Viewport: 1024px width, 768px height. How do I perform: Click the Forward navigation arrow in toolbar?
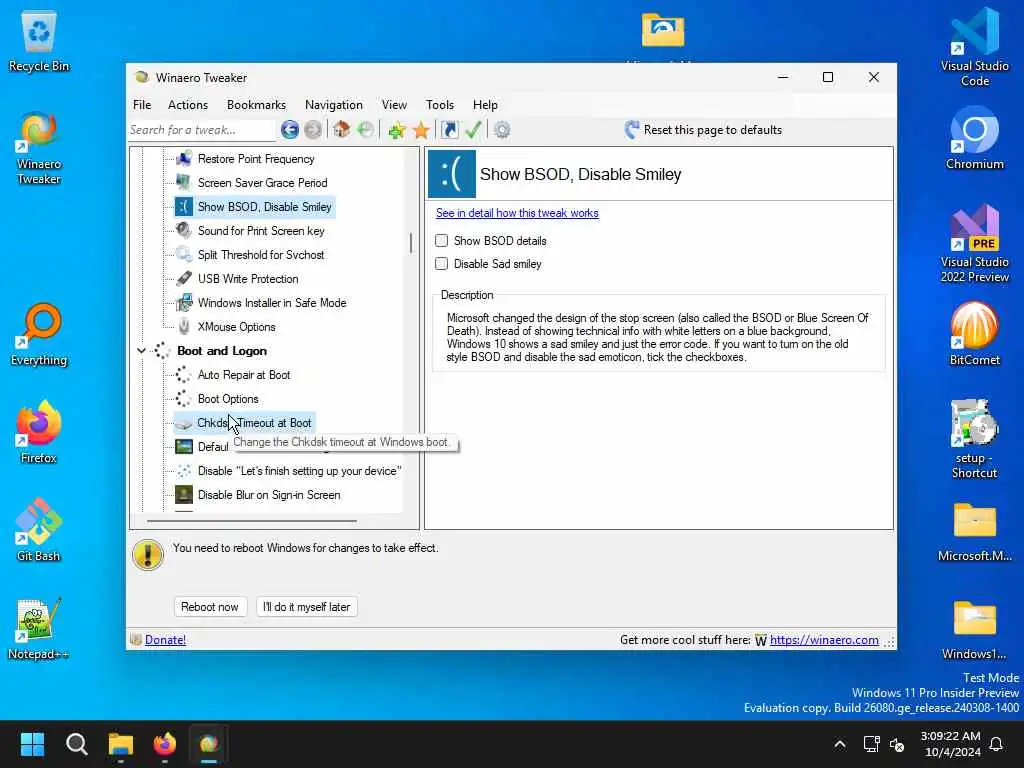[313, 130]
